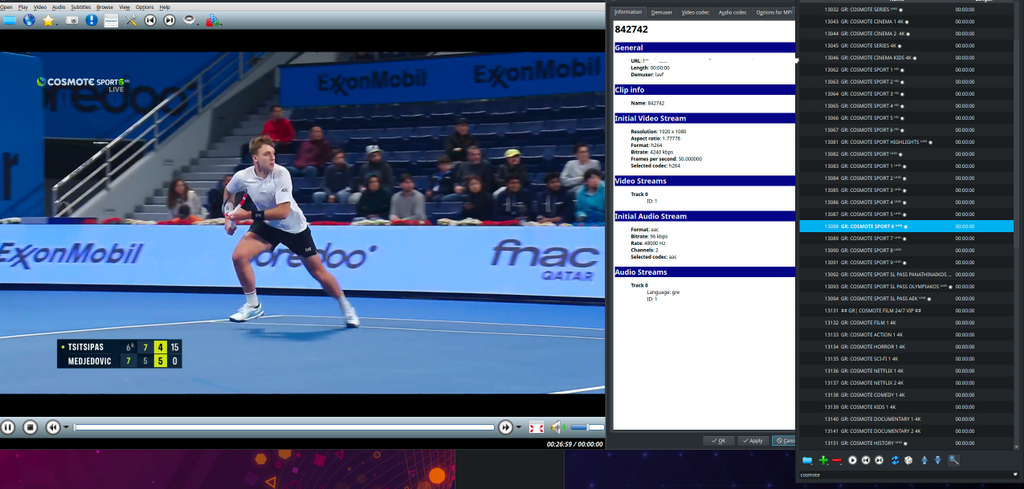This screenshot has width=1024, height=489.
Task: Open a file with the folder icon
Action: point(9,20)
